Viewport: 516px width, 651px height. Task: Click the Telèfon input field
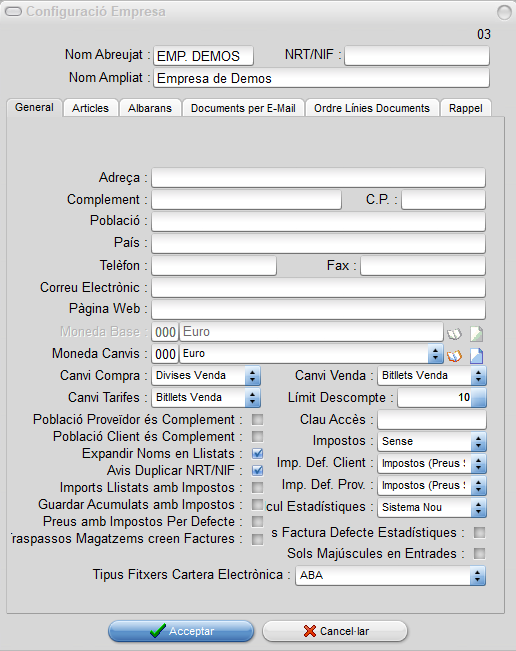click(214, 266)
